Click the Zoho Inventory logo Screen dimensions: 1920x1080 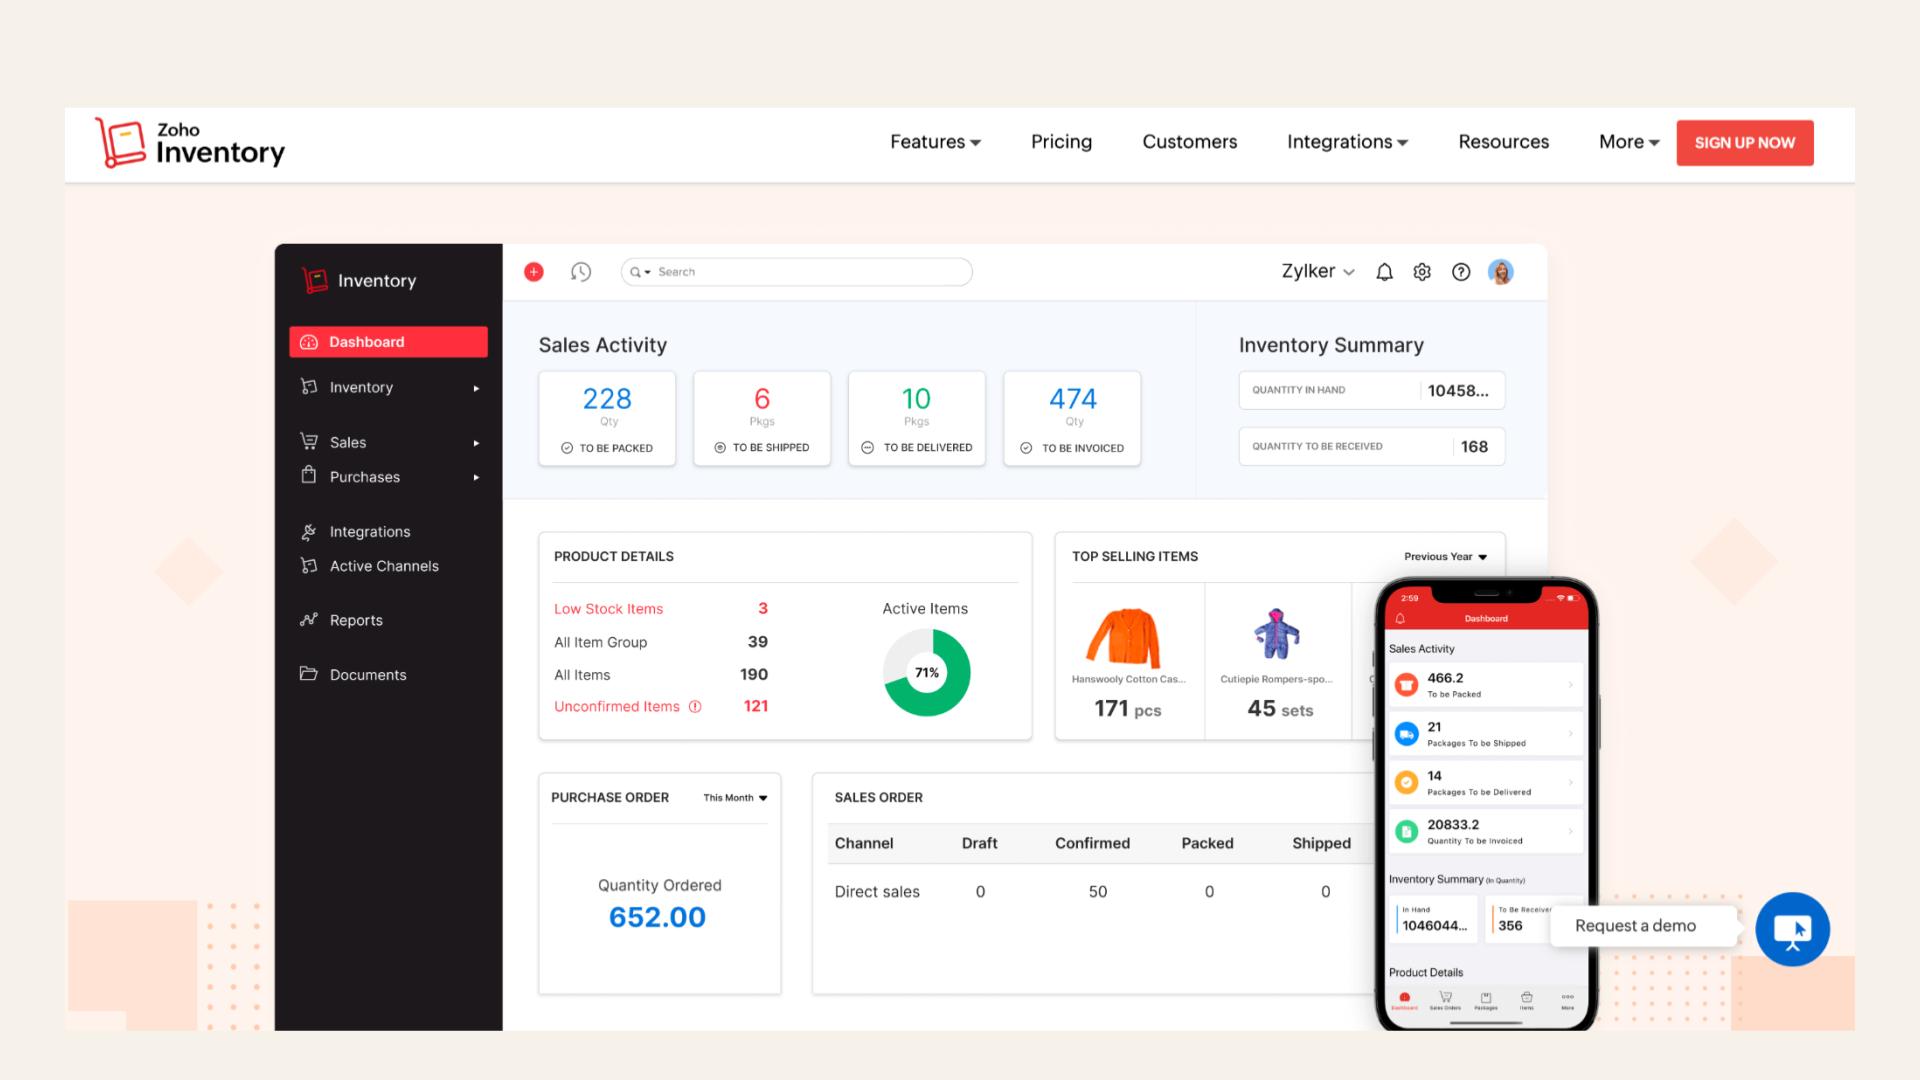(190, 142)
